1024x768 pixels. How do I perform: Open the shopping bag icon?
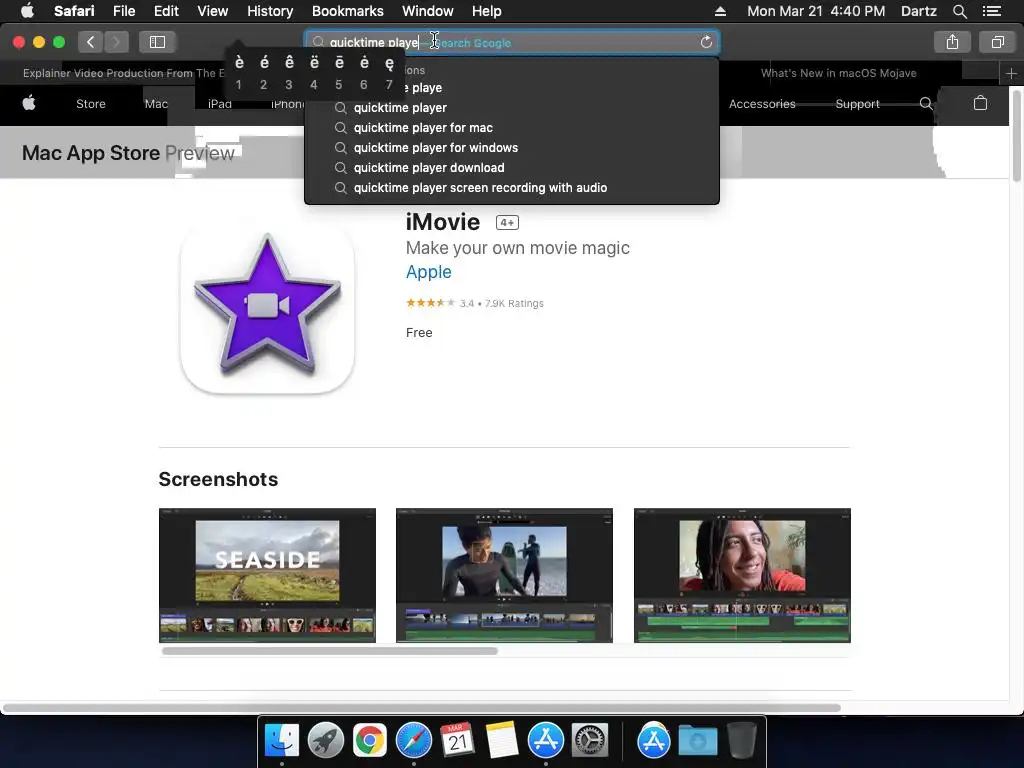coord(980,103)
